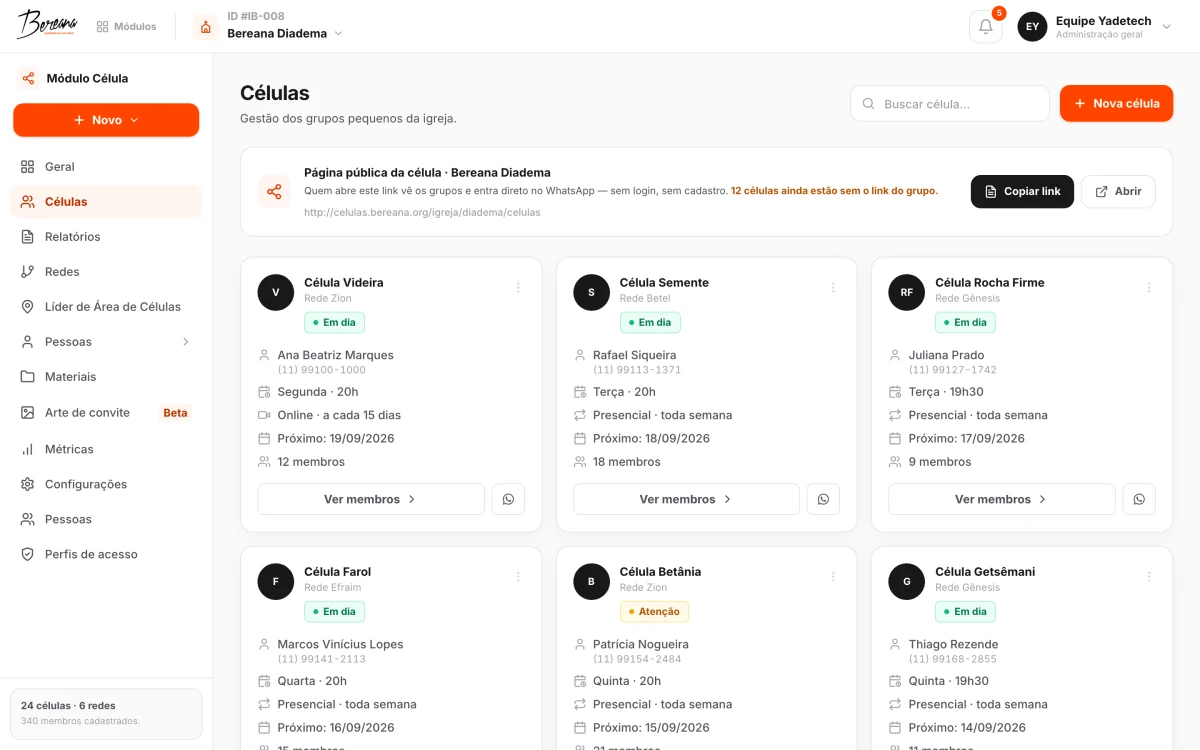Click the G avatar of Célula Getsêmani

907,581
